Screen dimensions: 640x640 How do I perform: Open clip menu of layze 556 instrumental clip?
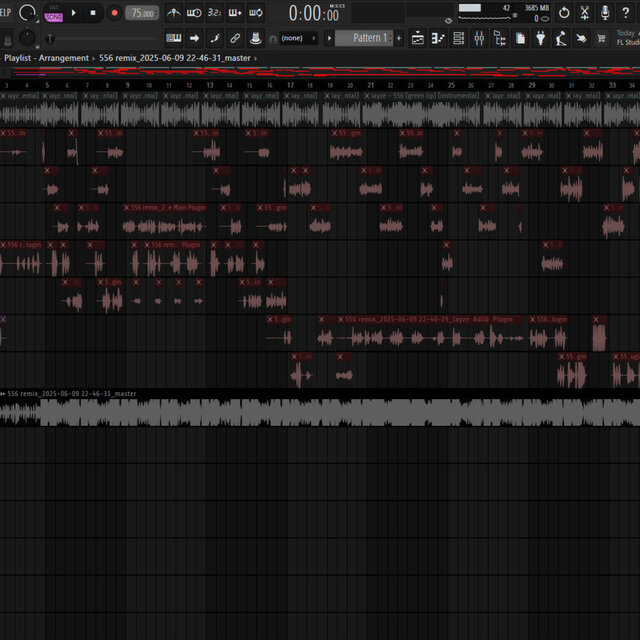tap(367, 96)
